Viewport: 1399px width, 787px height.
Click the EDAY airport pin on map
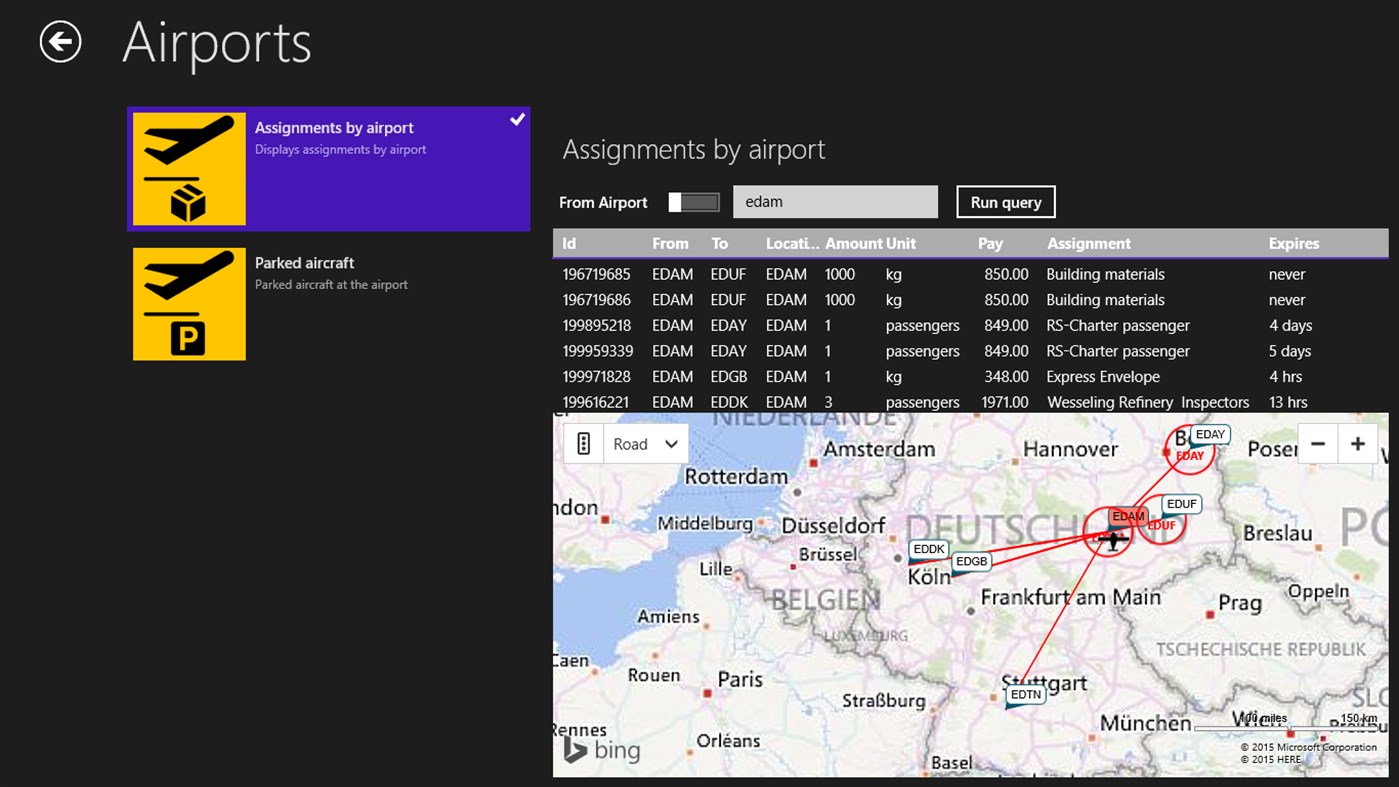pyautogui.click(x=1210, y=435)
